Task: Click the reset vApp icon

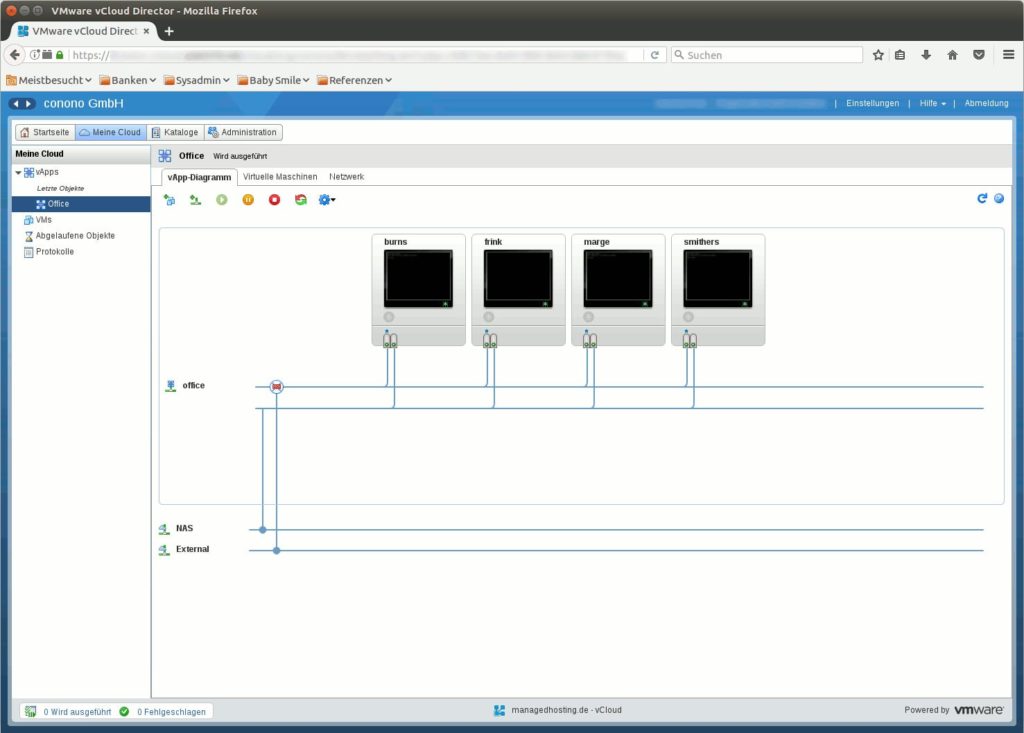Action: 300,200
